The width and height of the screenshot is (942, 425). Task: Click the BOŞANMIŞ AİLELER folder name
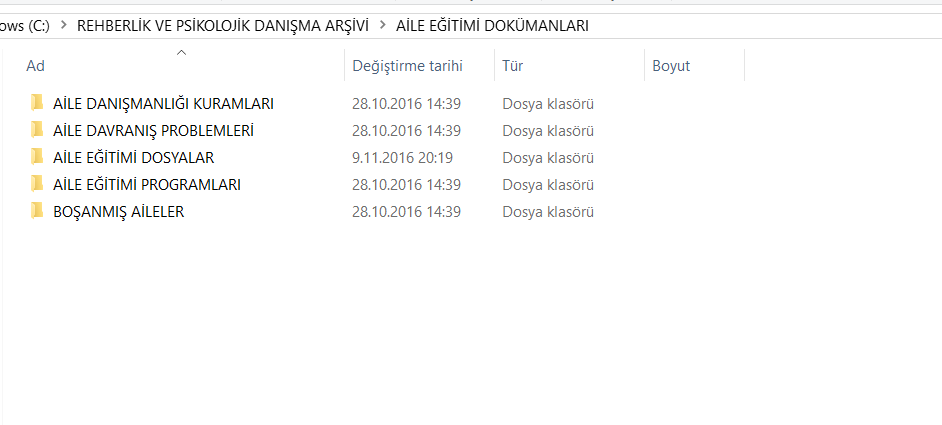coord(118,211)
